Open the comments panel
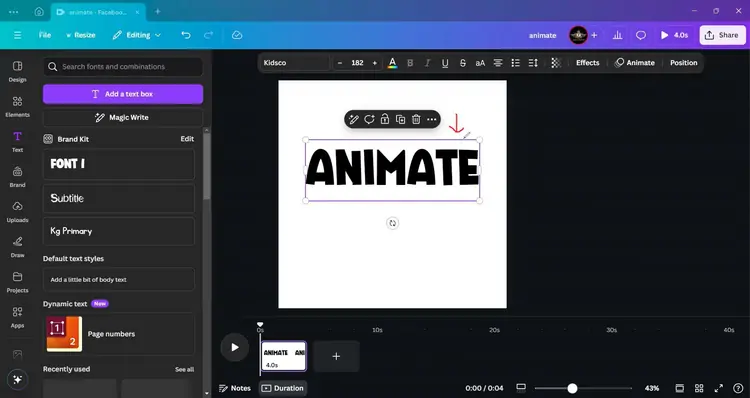This screenshot has width=750, height=398. [641, 35]
